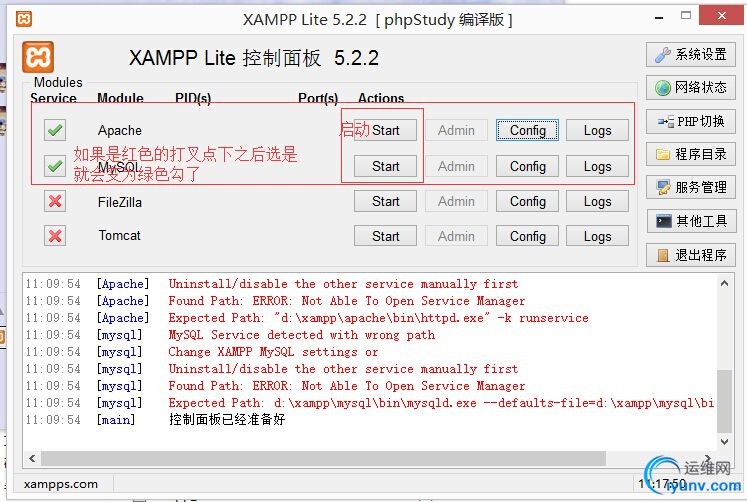Screen dimensions: 747x502
Task: Click the horizontal scrollbar thumb of log
Action: point(323,458)
